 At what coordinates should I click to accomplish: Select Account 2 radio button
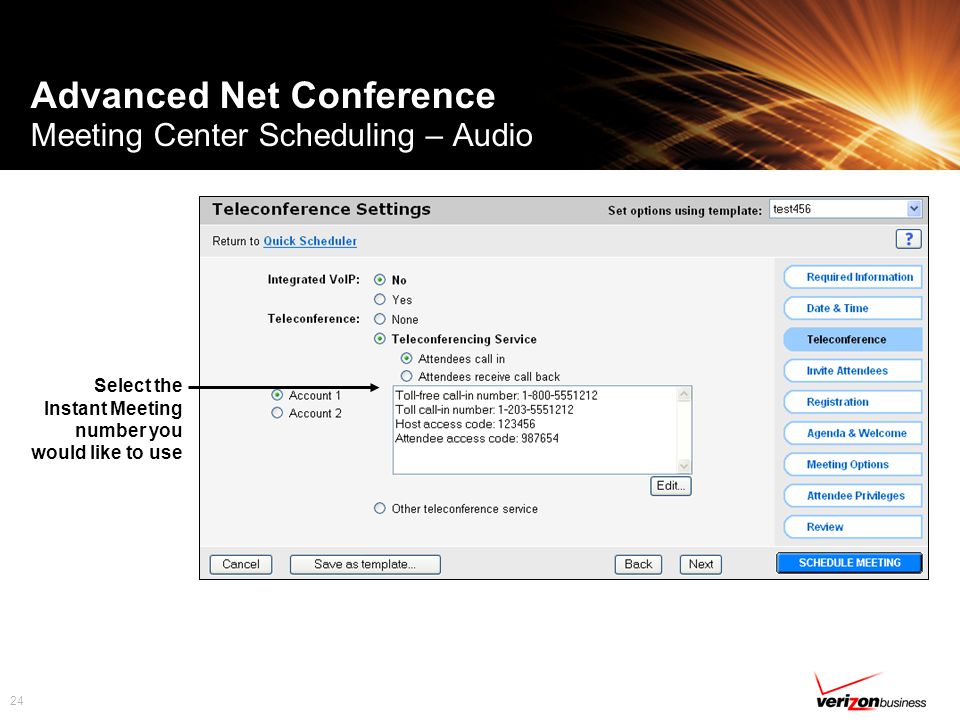[277, 413]
